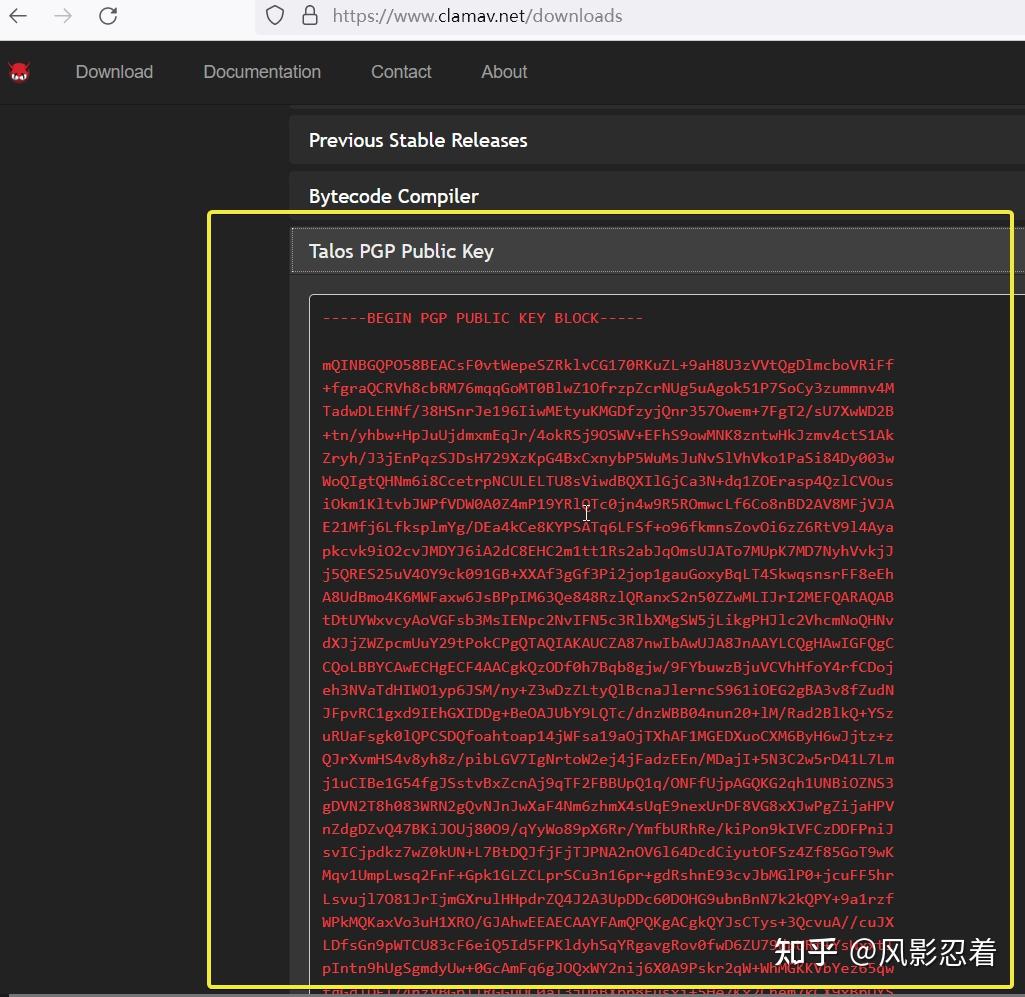Click the key line starting Zryh/J3jEnPqz
The image size is (1025, 997).
608,458
